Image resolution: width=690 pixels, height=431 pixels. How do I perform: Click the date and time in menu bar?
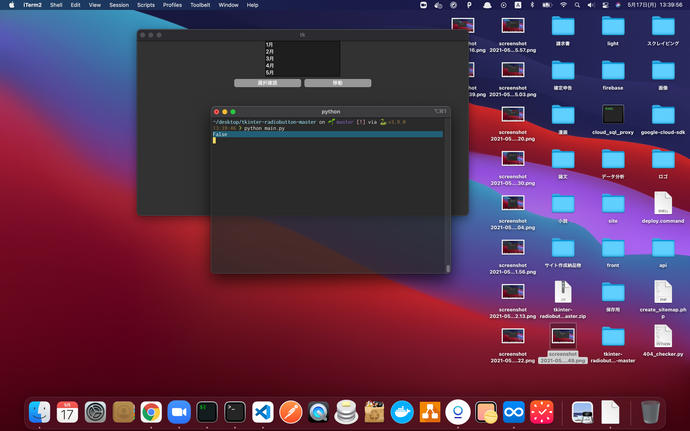click(654, 5)
